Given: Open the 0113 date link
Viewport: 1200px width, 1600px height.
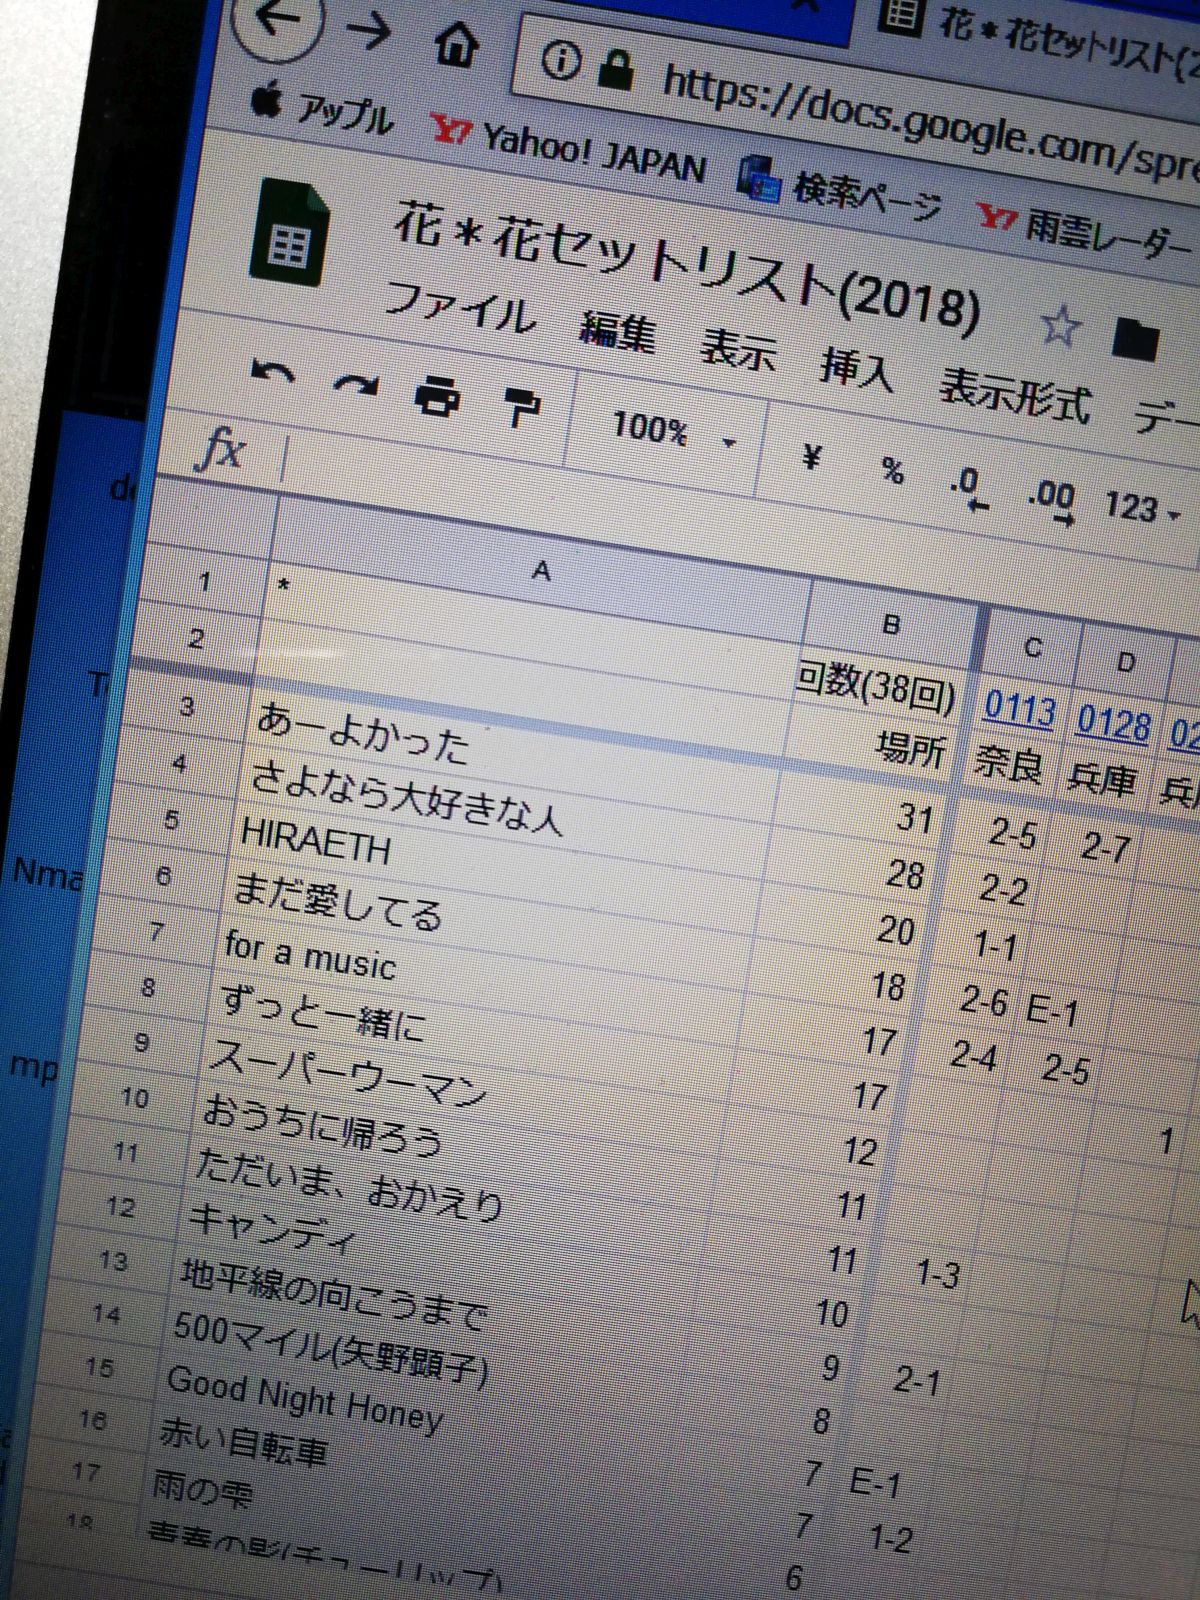Looking at the screenshot, I should [1019, 708].
